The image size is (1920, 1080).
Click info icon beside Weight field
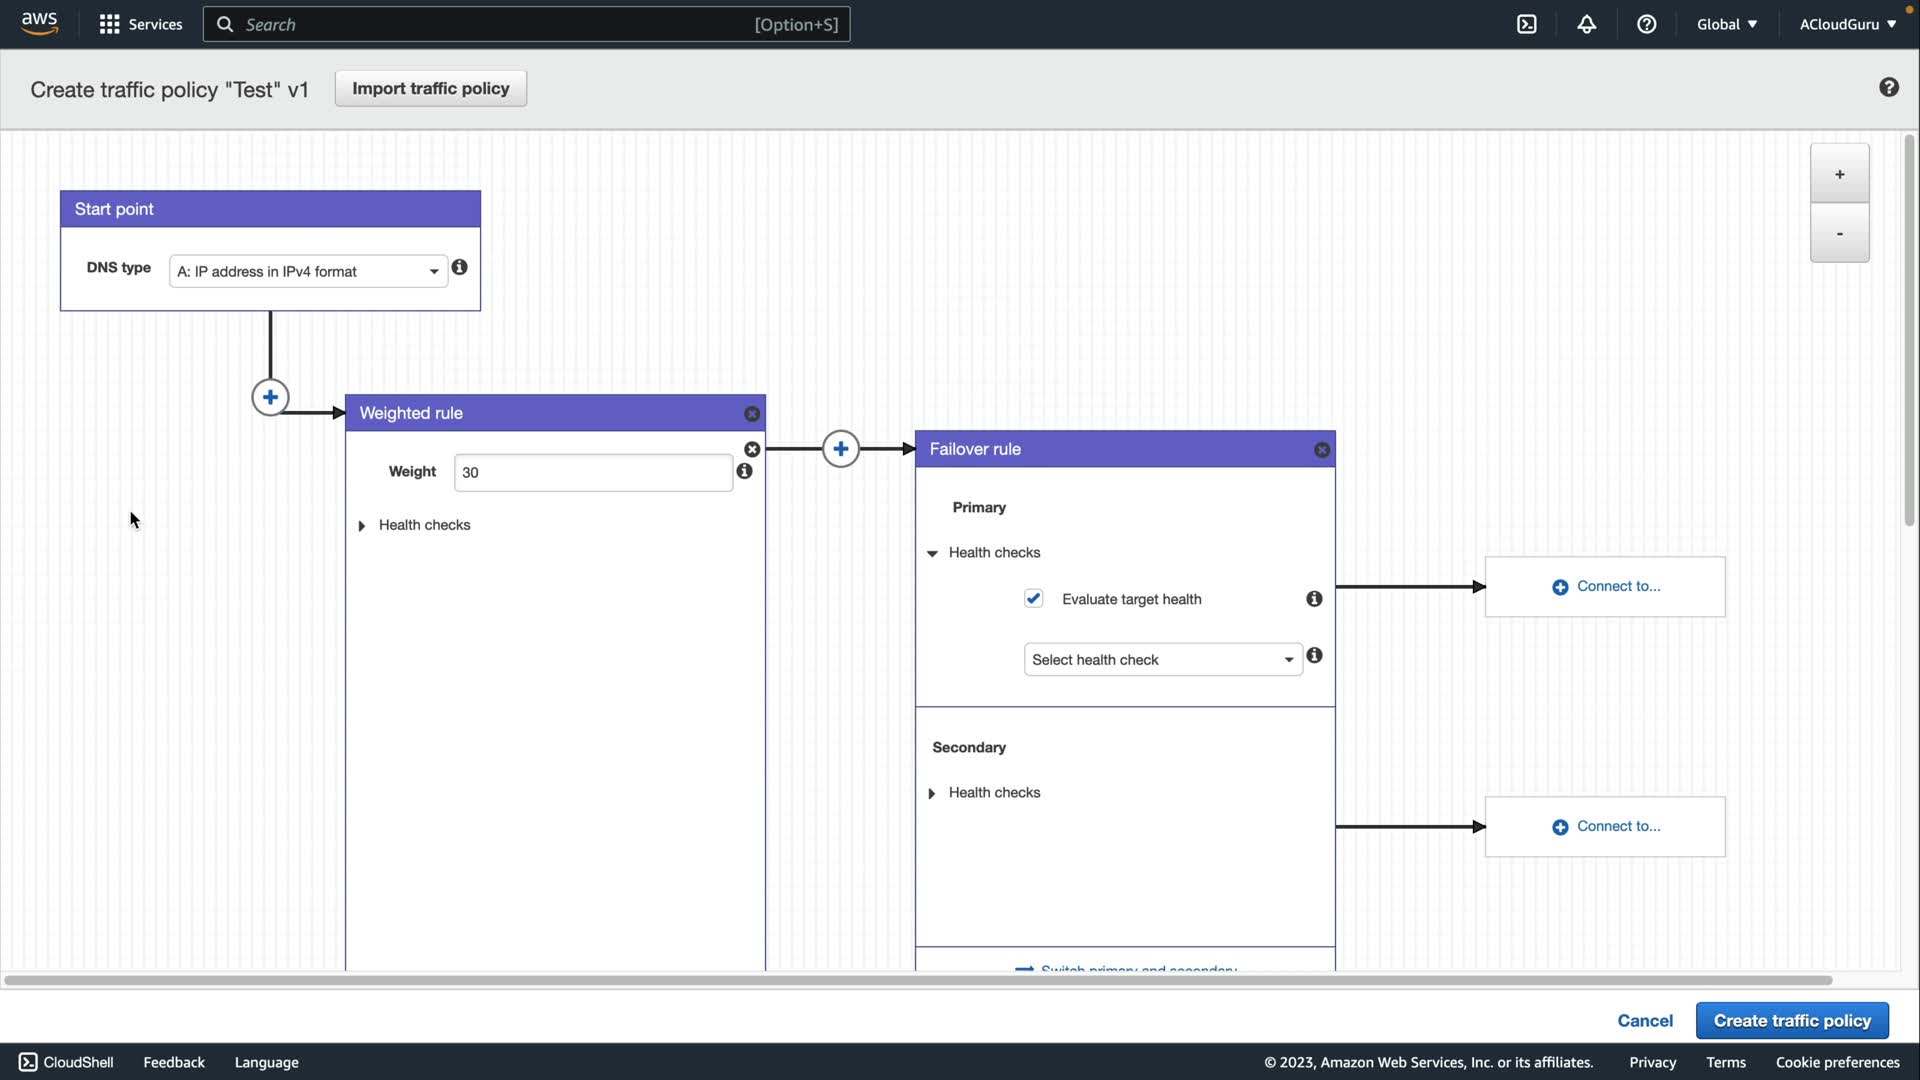tap(744, 471)
